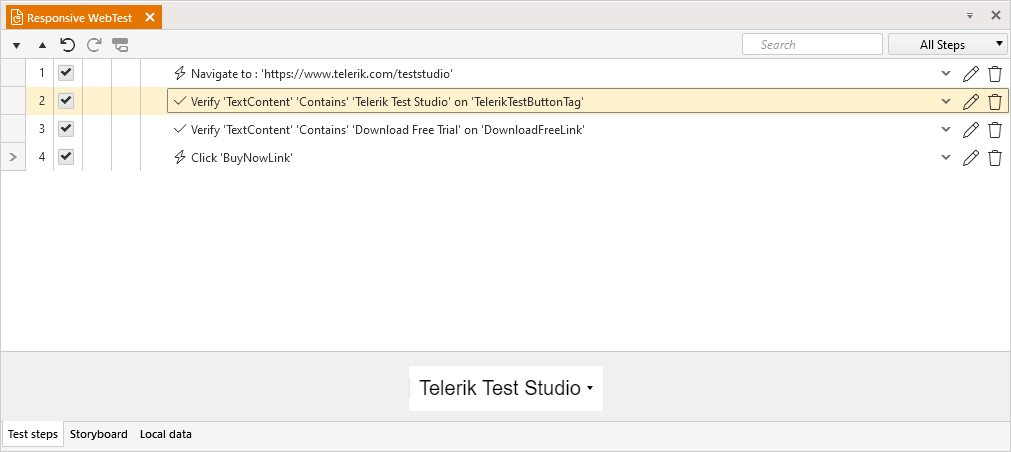The width and height of the screenshot is (1011, 452).
Task: Open the All Steps filter dropdown
Action: click(948, 44)
